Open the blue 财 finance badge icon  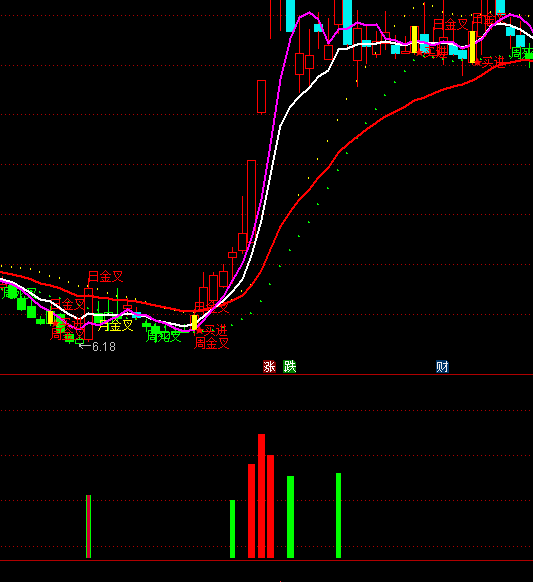(442, 367)
